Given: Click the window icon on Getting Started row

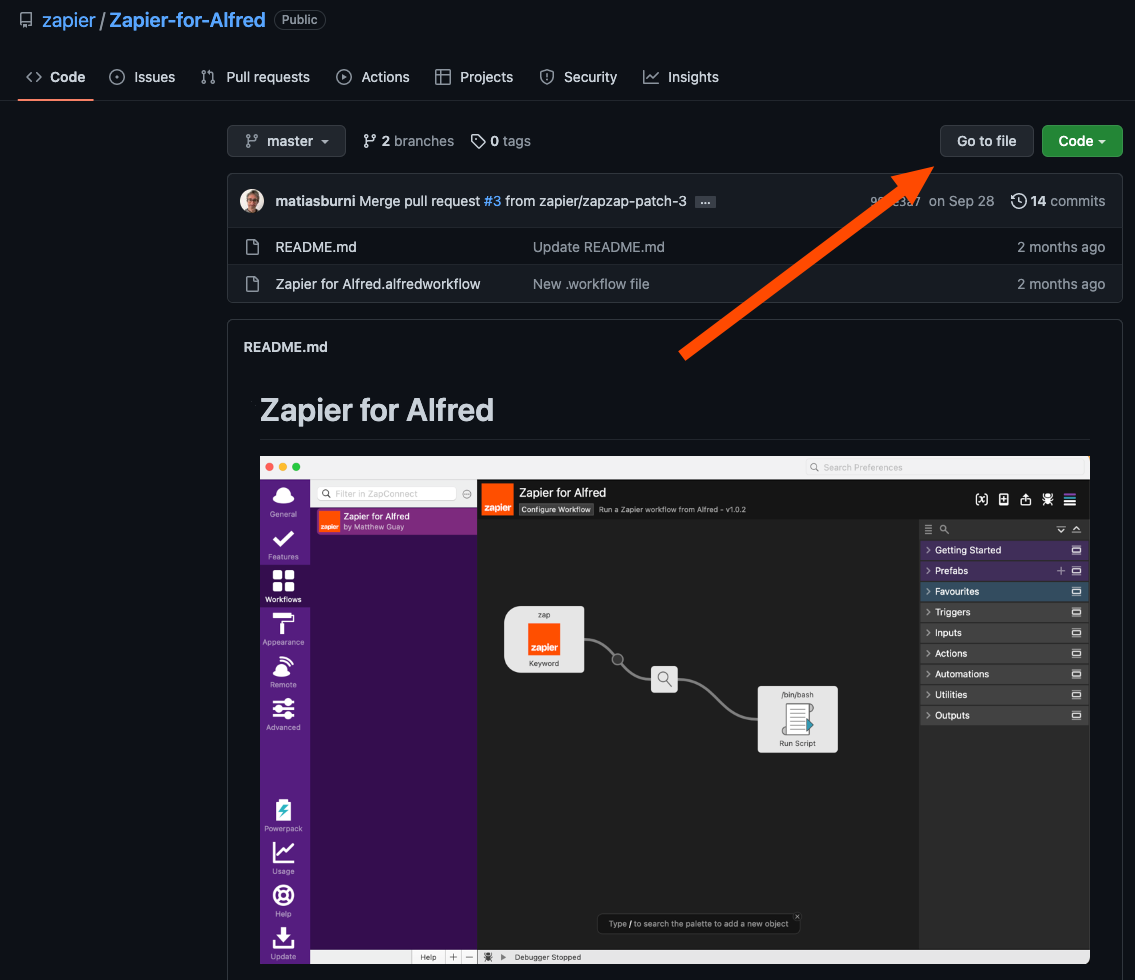Looking at the screenshot, I should point(1076,550).
